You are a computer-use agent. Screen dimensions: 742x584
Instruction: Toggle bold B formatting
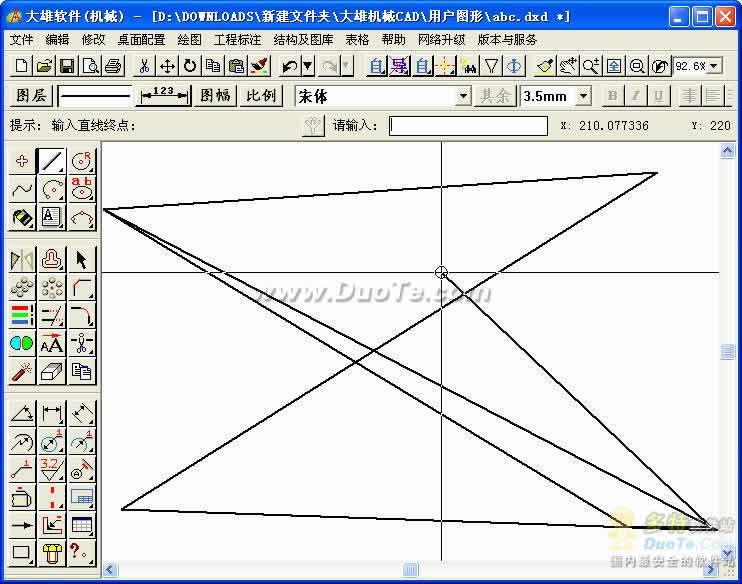click(612, 96)
